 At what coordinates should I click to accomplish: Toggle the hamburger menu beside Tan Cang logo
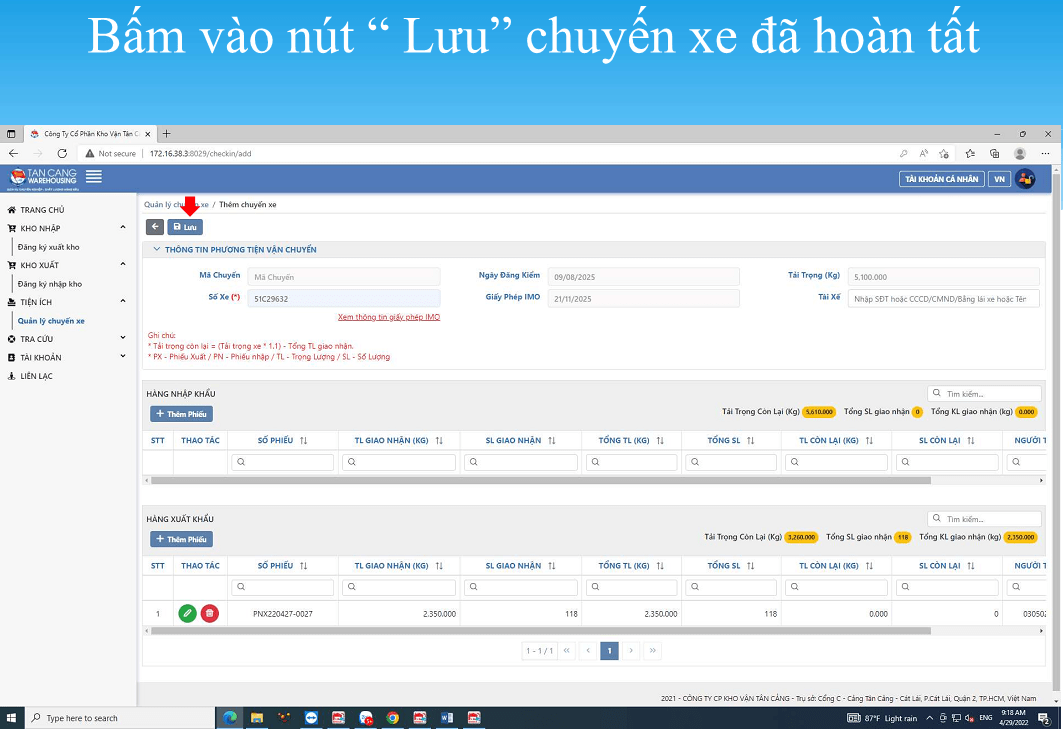point(94,176)
